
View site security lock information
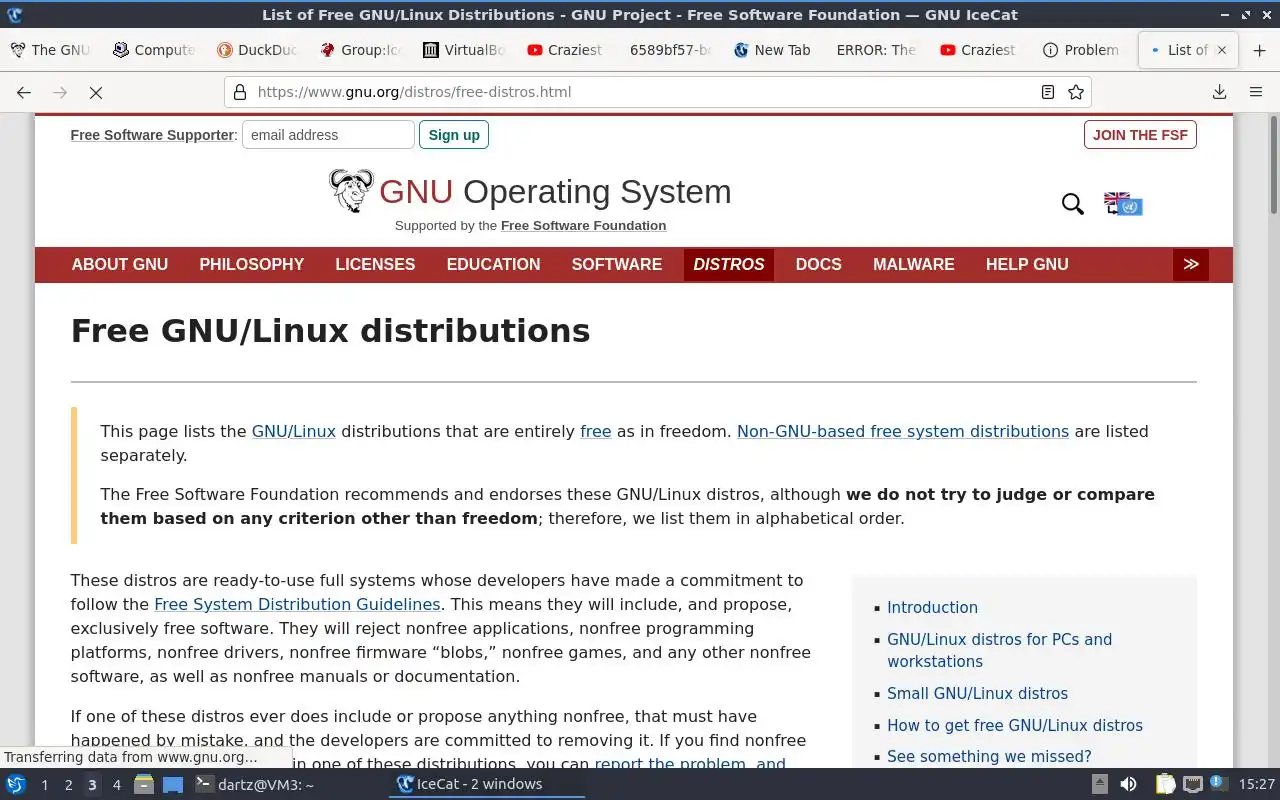(240, 92)
